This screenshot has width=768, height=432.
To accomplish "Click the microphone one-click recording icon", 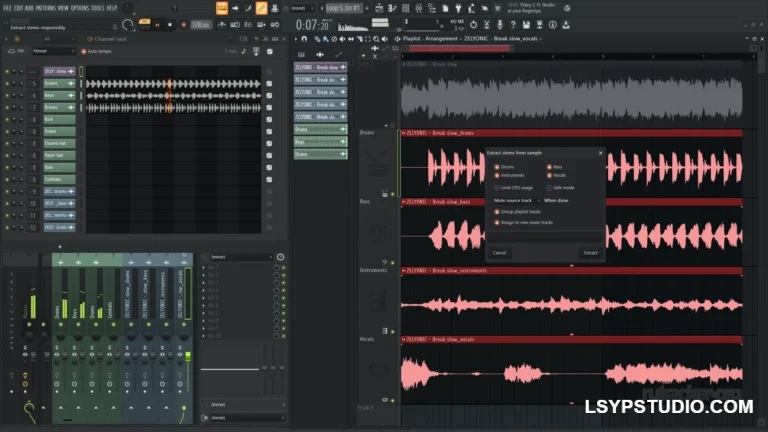I will tap(500, 24).
